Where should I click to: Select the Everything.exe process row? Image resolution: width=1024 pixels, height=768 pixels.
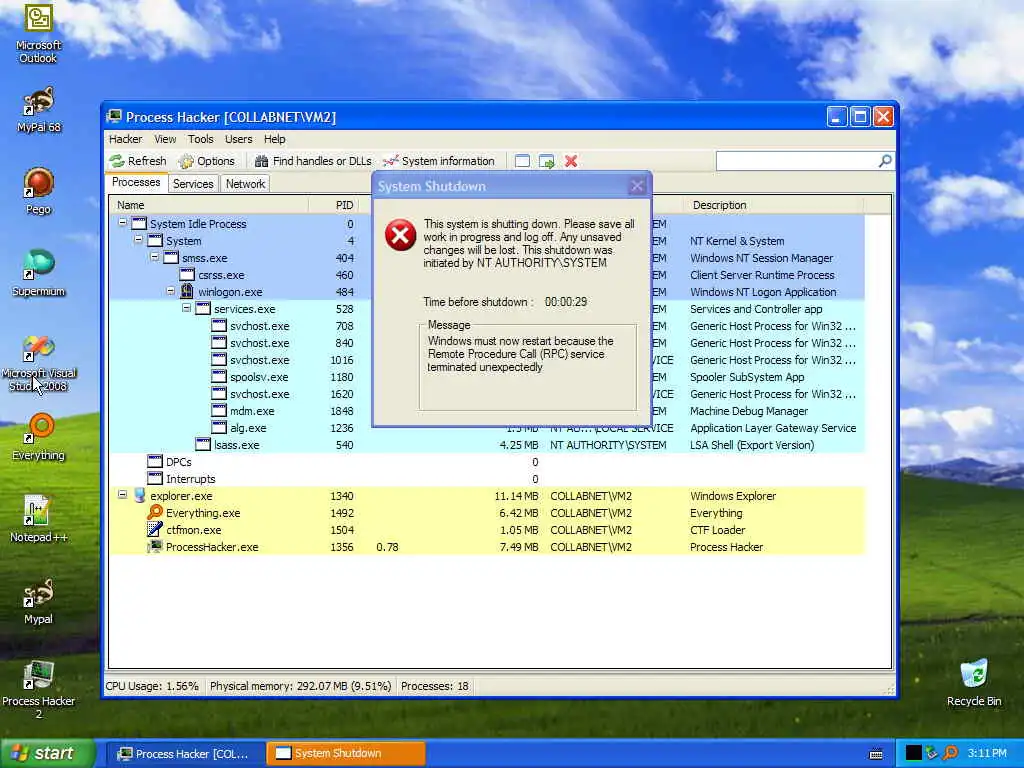(487, 513)
